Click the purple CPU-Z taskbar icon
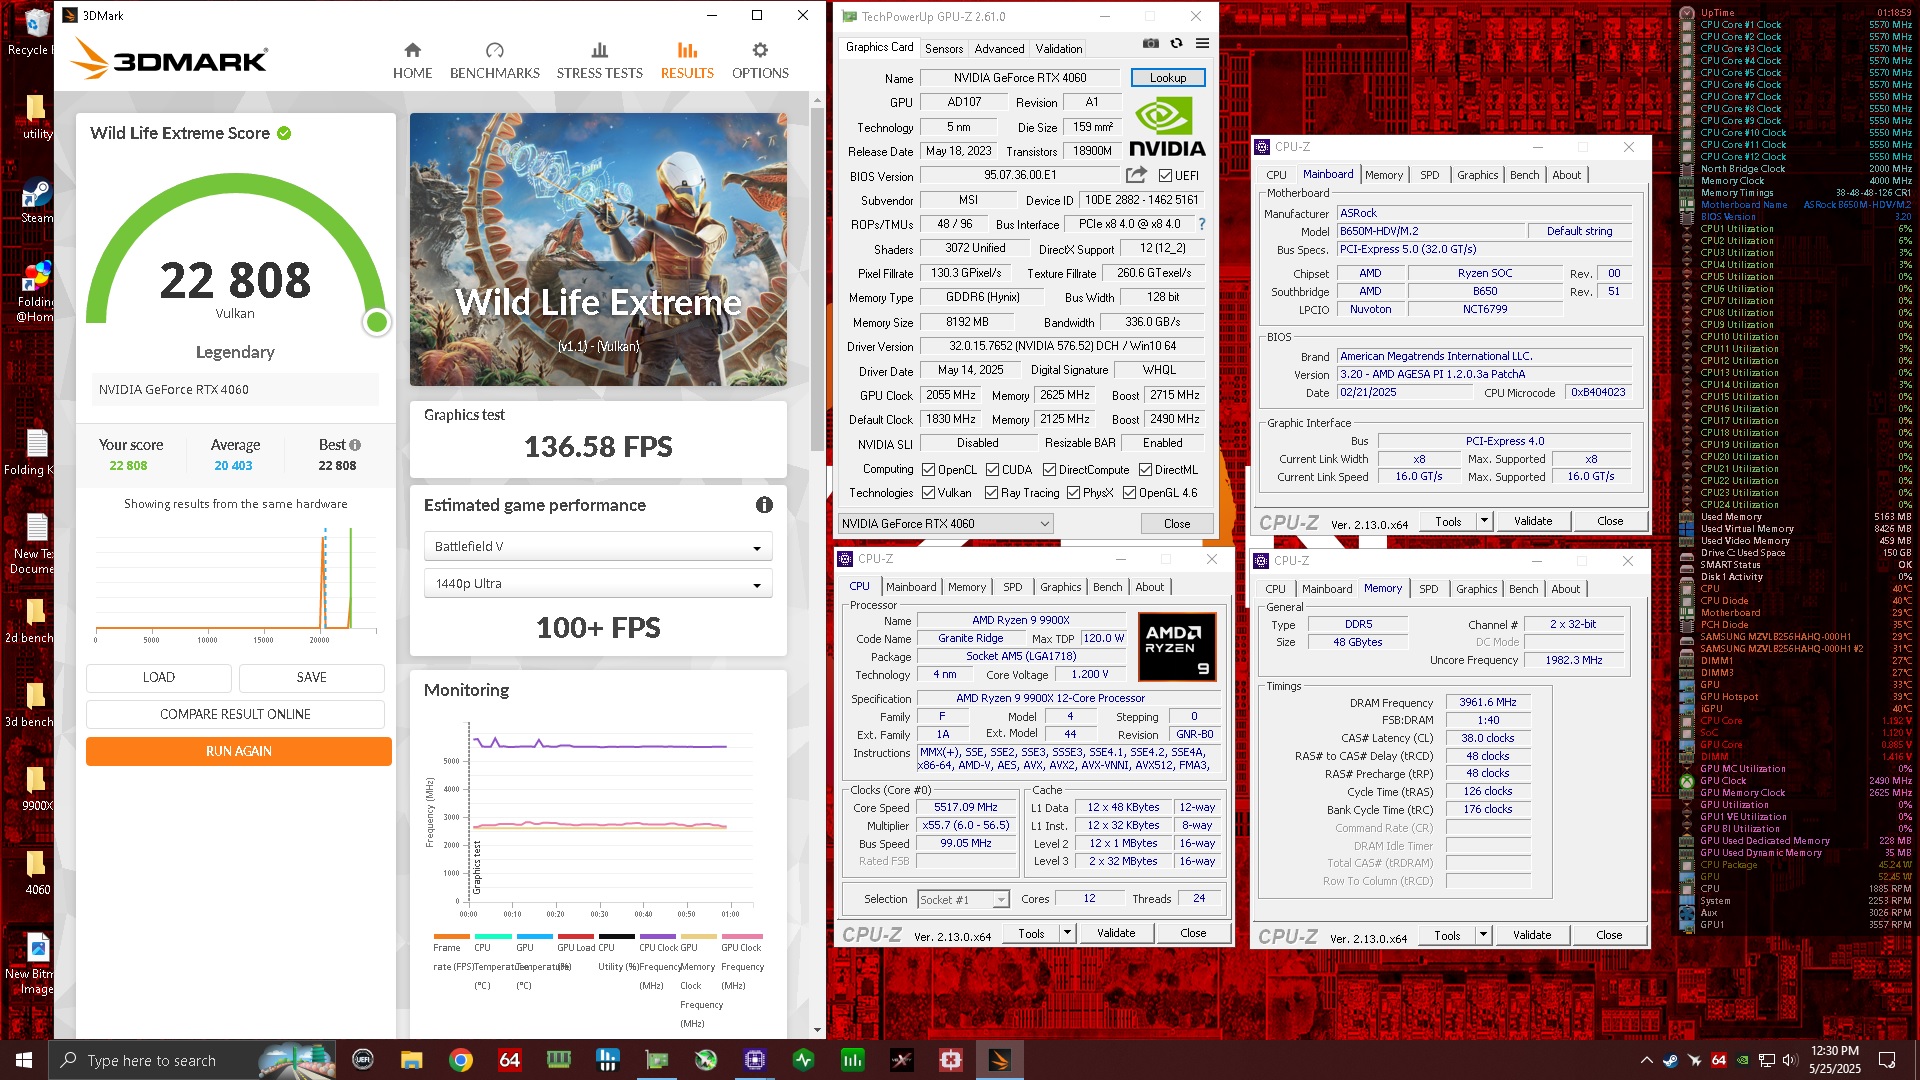This screenshot has height=1080, width=1920. (755, 1060)
